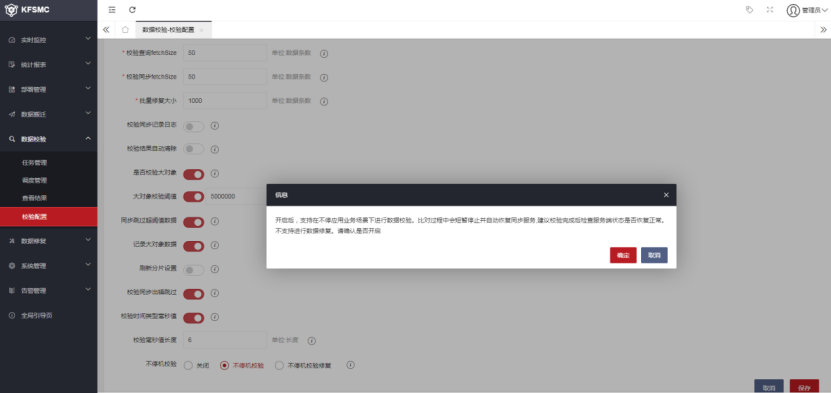The height and width of the screenshot is (393, 831).
Task: Click the 告警管理 sidebar icon
Action: [12, 291]
